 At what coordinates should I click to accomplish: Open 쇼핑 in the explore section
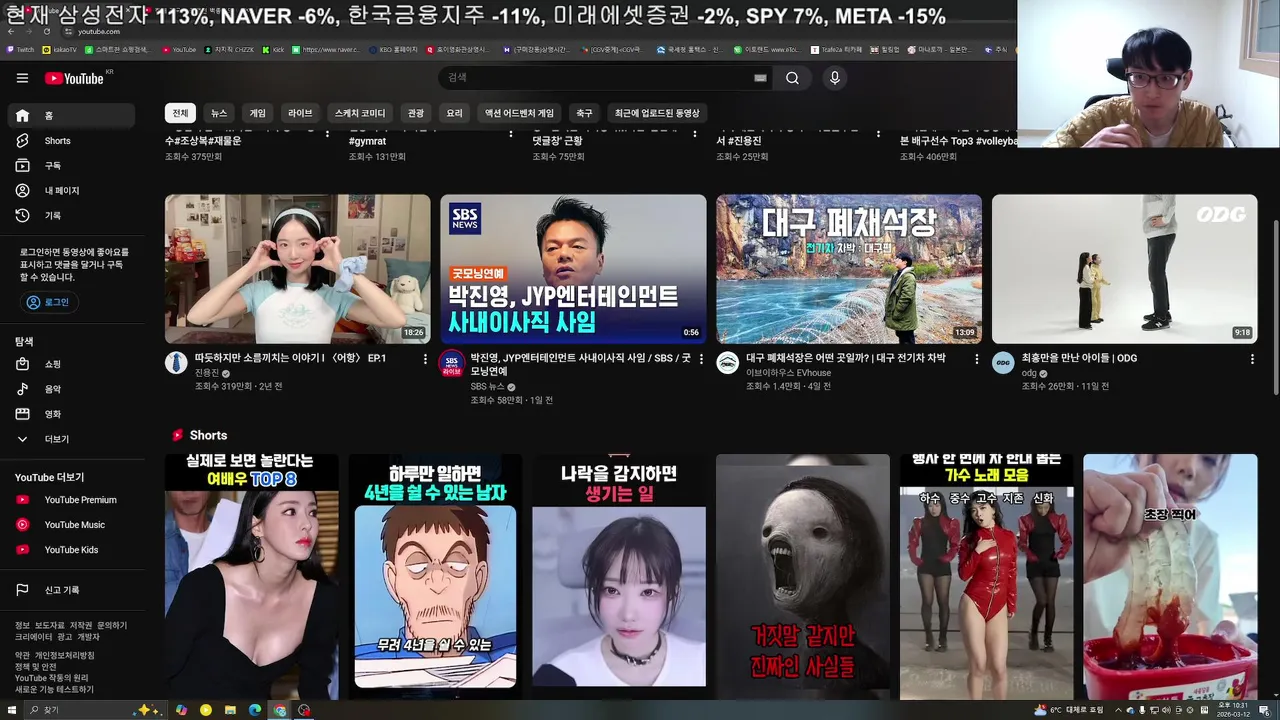70,364
